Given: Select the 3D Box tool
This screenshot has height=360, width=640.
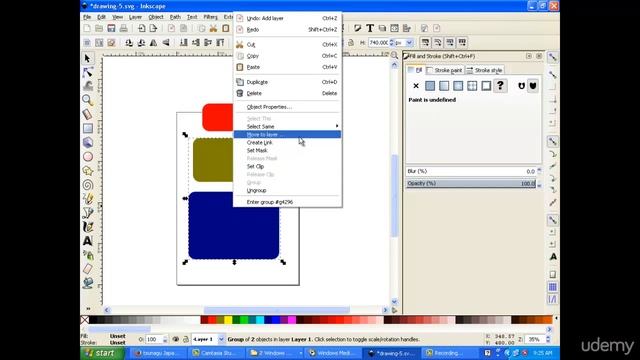Looking at the screenshot, I should click(x=87, y=142).
